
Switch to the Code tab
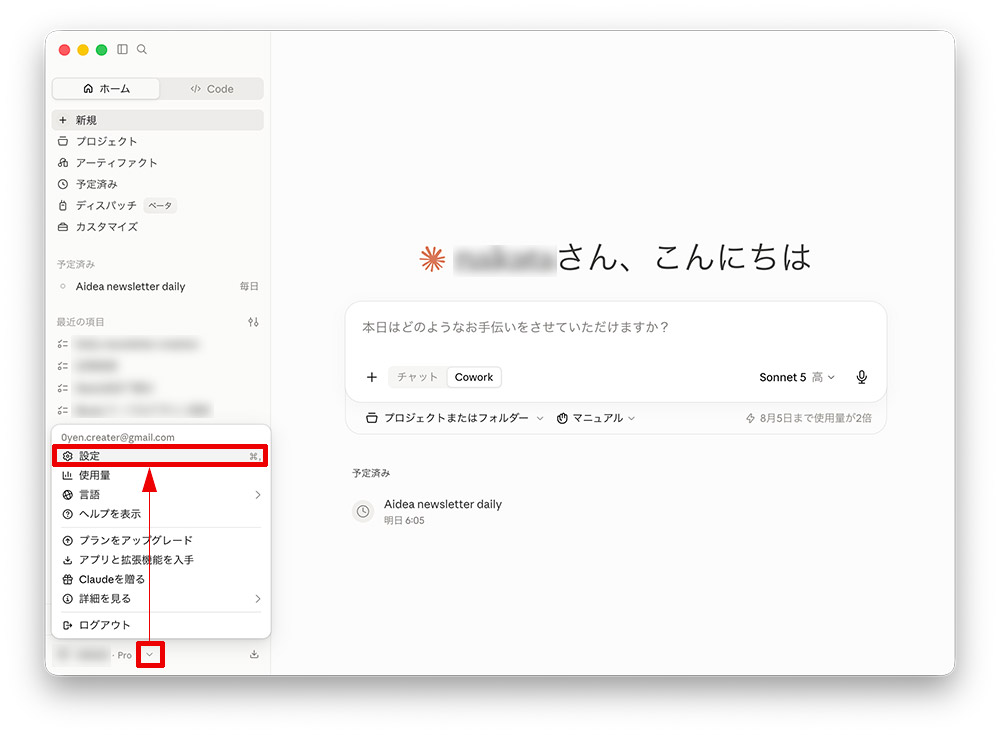[x=212, y=89]
